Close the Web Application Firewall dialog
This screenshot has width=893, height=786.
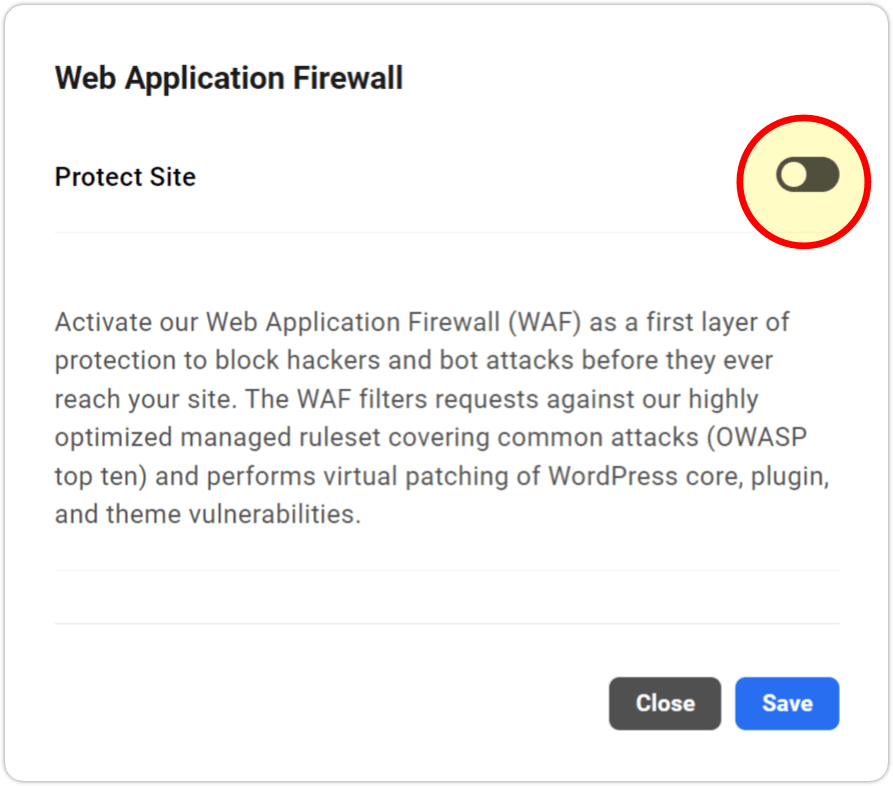point(664,703)
